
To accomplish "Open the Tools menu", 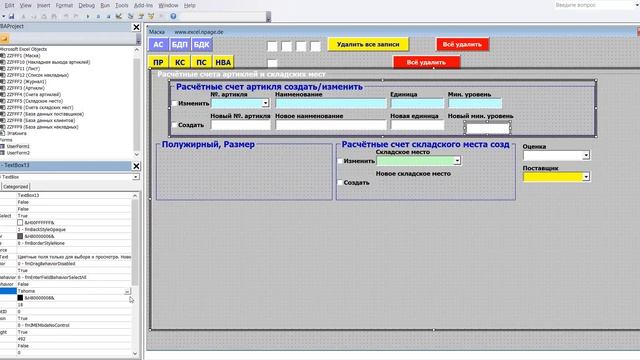I will coord(122,5).
